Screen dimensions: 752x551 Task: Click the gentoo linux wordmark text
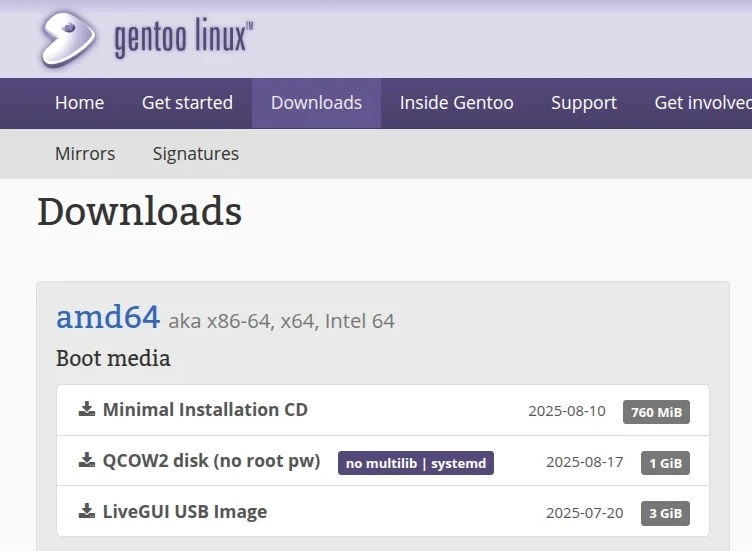click(x=183, y=39)
